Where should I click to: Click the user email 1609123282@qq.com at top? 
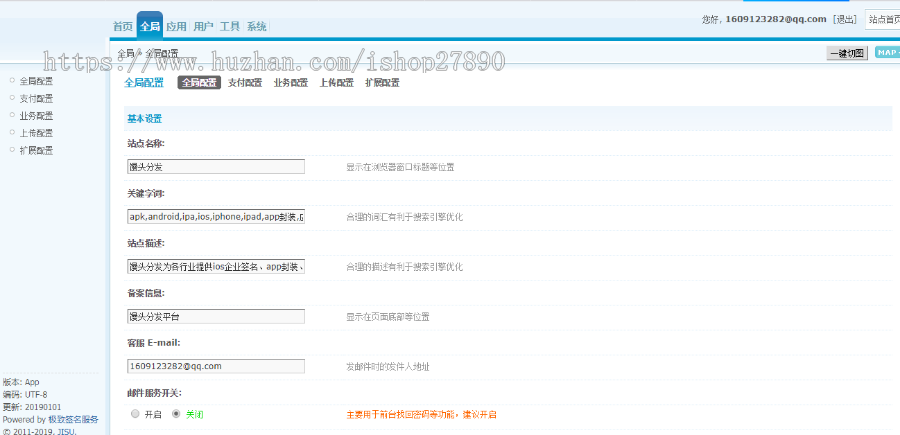tap(776, 20)
